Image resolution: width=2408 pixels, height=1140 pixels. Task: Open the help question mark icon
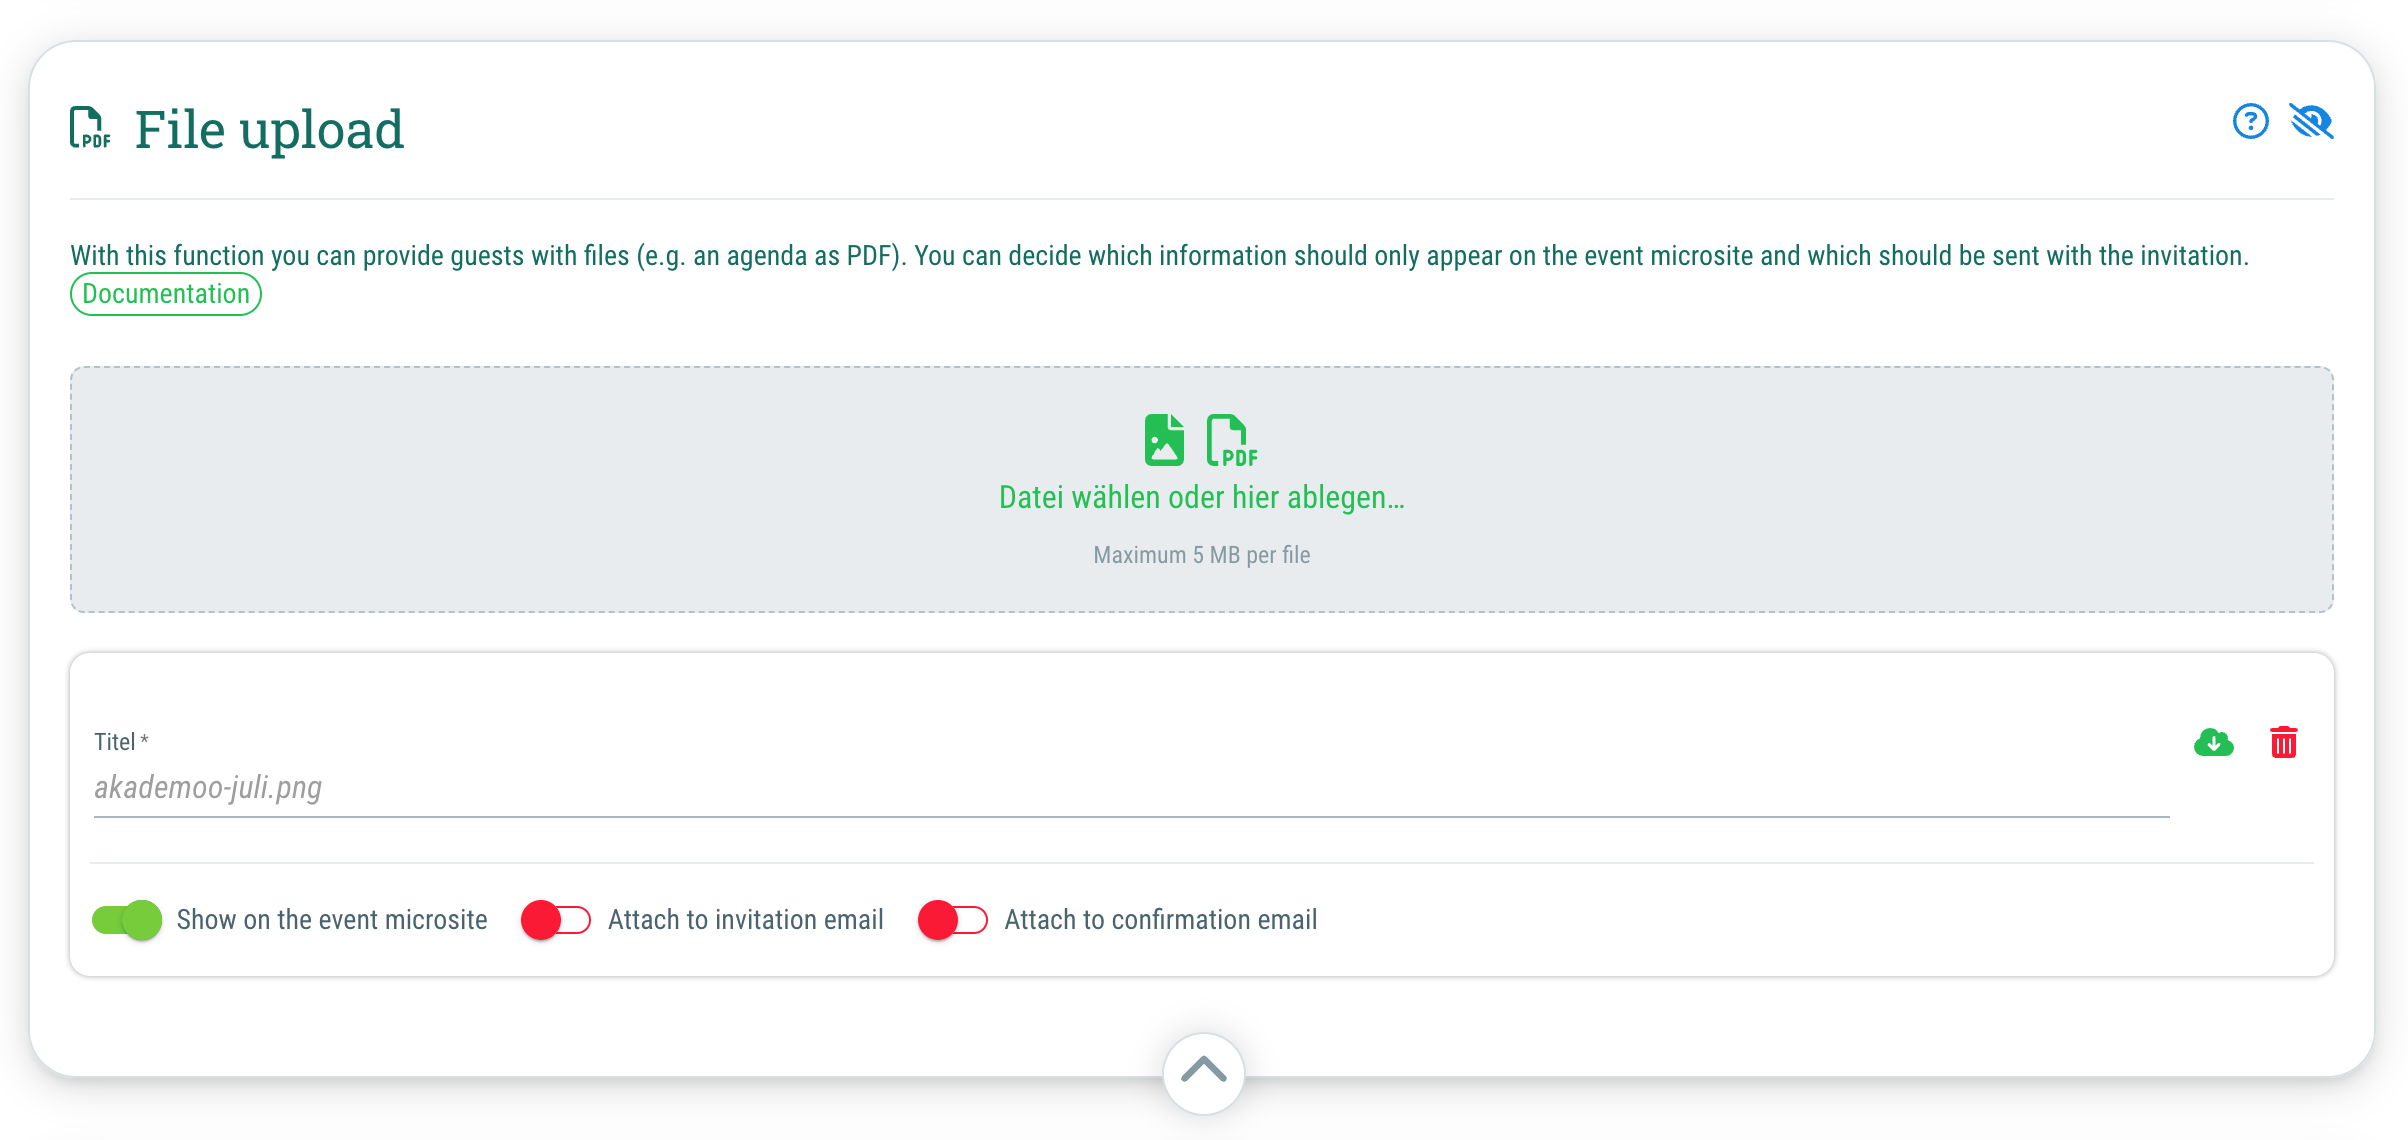(2250, 122)
